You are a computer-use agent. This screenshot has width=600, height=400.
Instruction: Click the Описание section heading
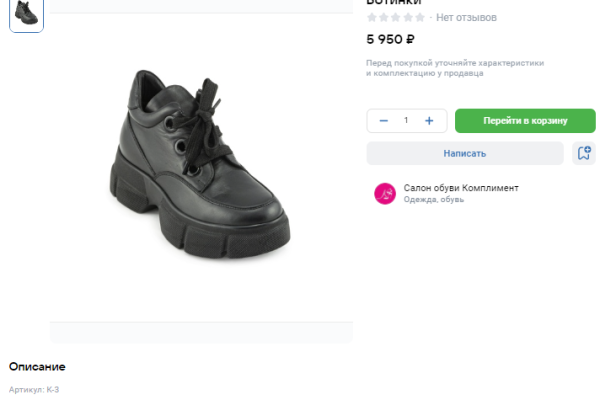37,367
